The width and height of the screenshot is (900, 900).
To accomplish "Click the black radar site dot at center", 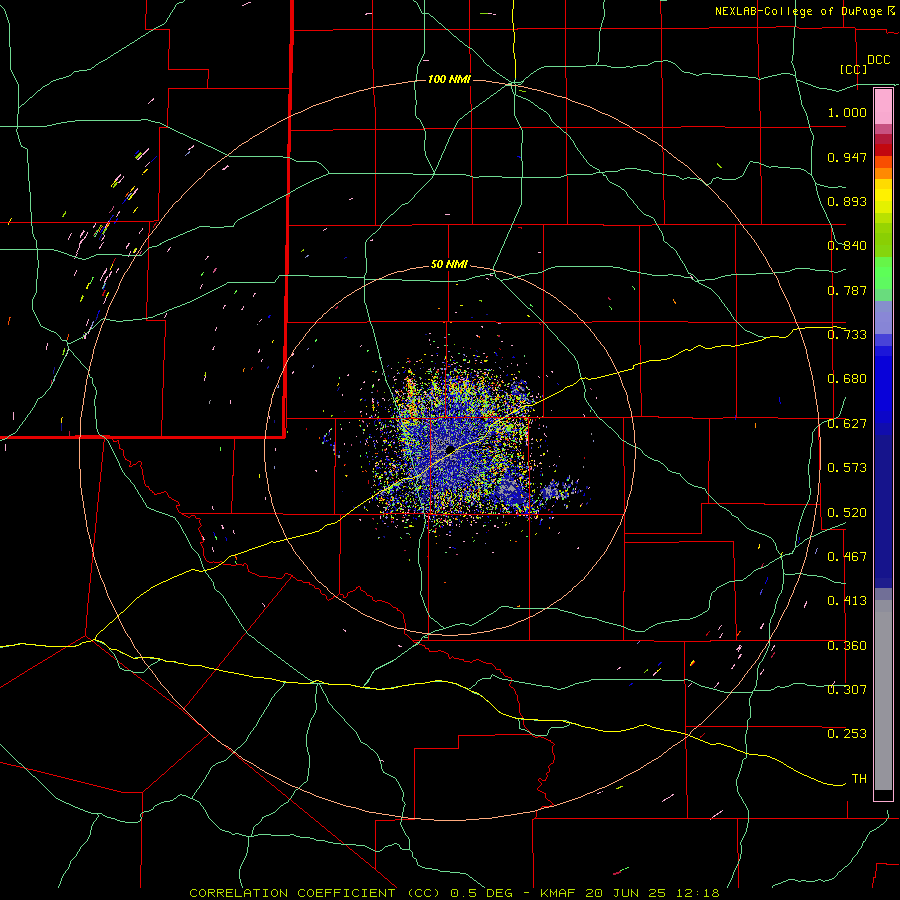I will click(450, 449).
